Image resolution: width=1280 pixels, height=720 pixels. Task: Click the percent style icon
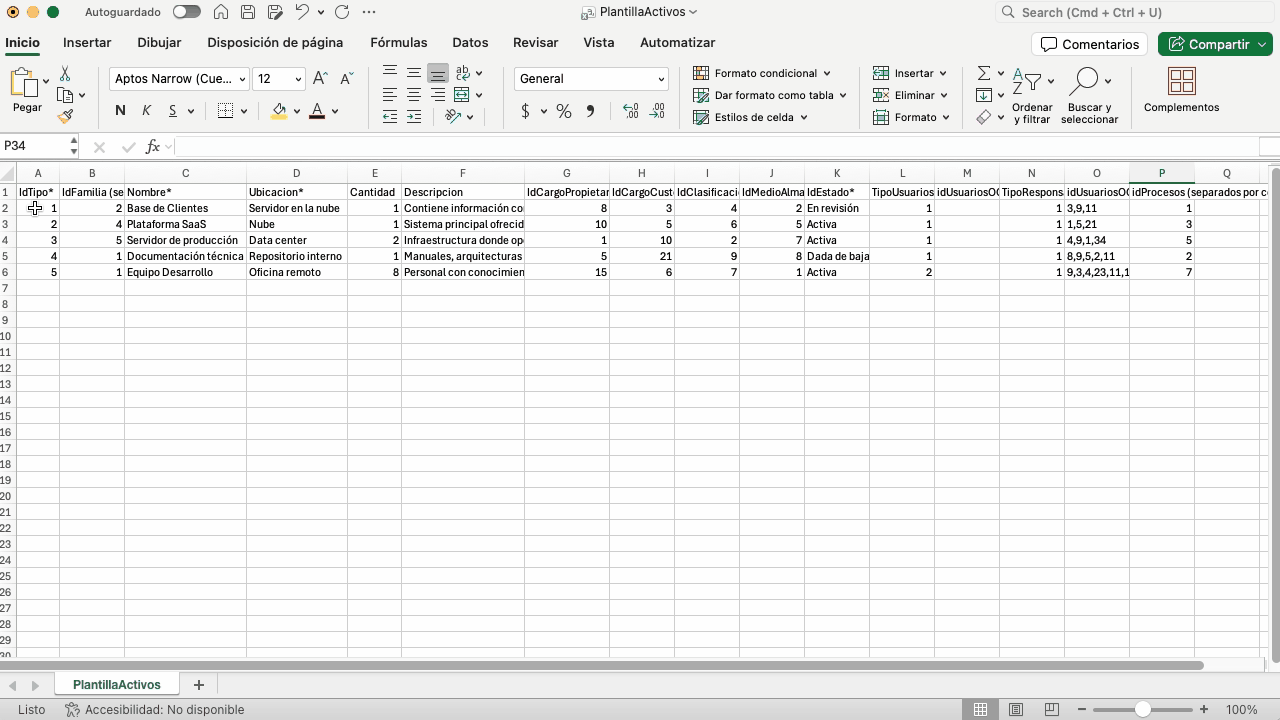564,111
